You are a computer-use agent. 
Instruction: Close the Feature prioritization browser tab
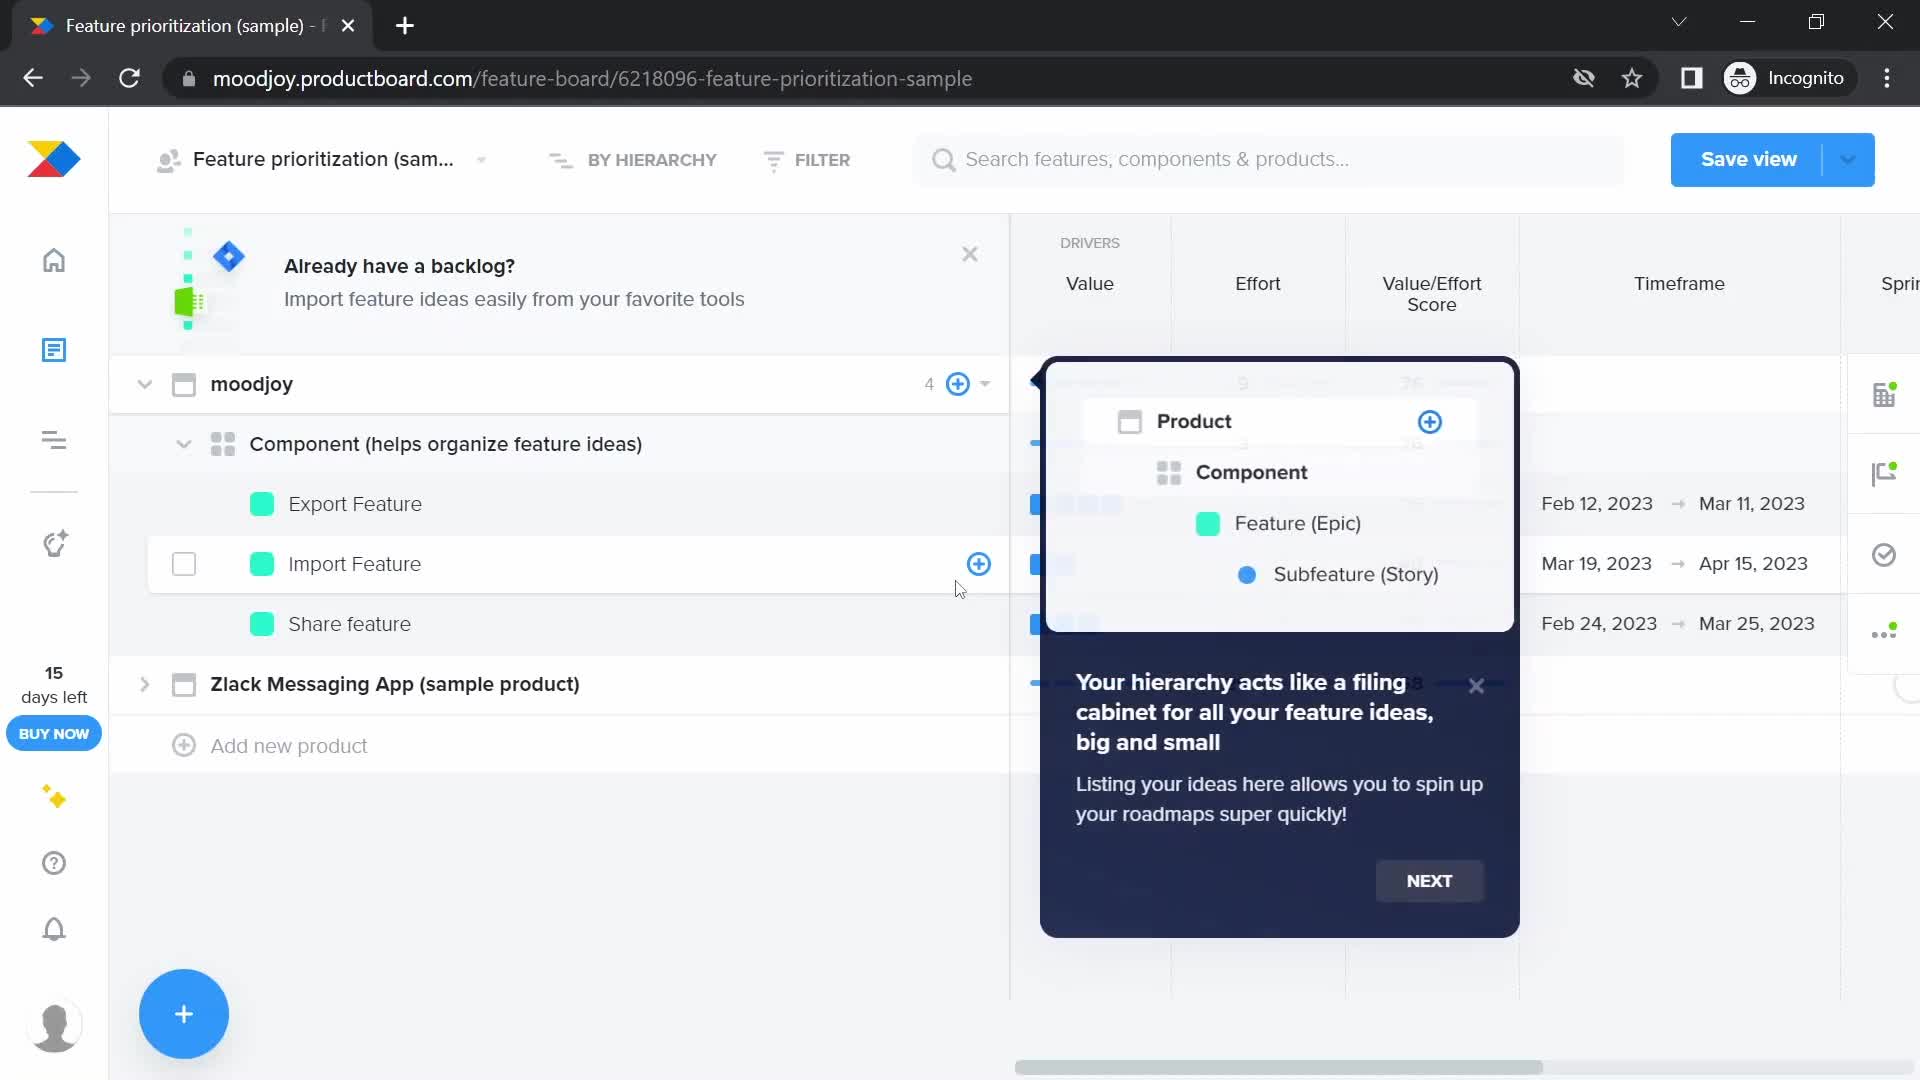click(x=348, y=26)
